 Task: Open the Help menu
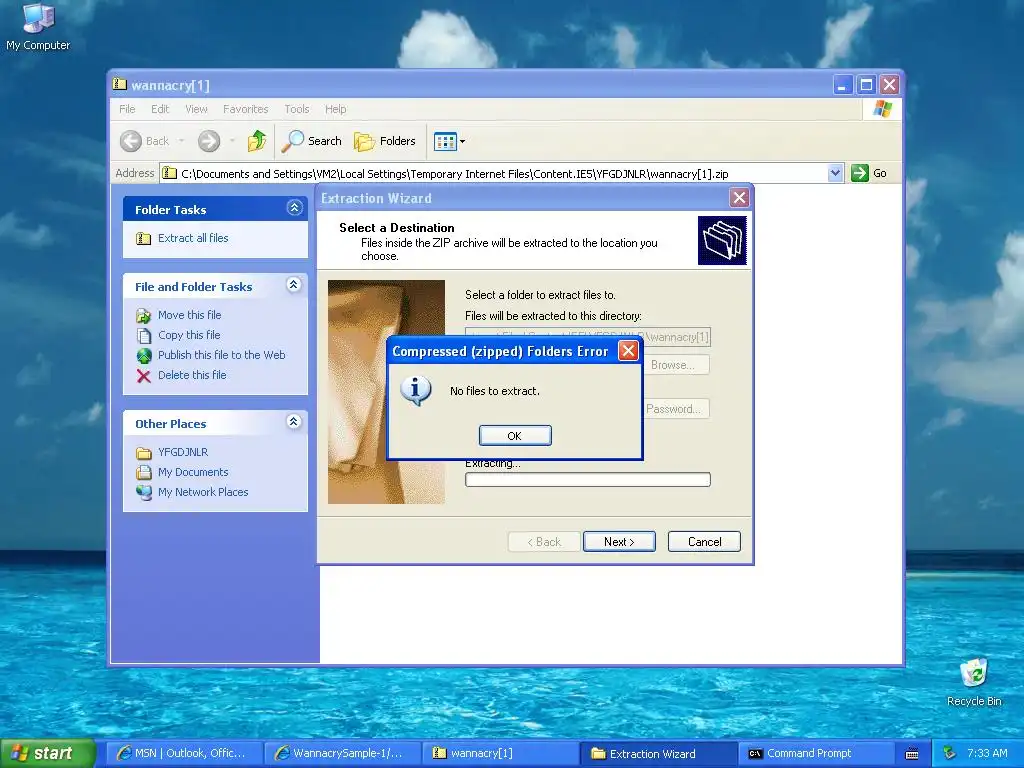[336, 109]
